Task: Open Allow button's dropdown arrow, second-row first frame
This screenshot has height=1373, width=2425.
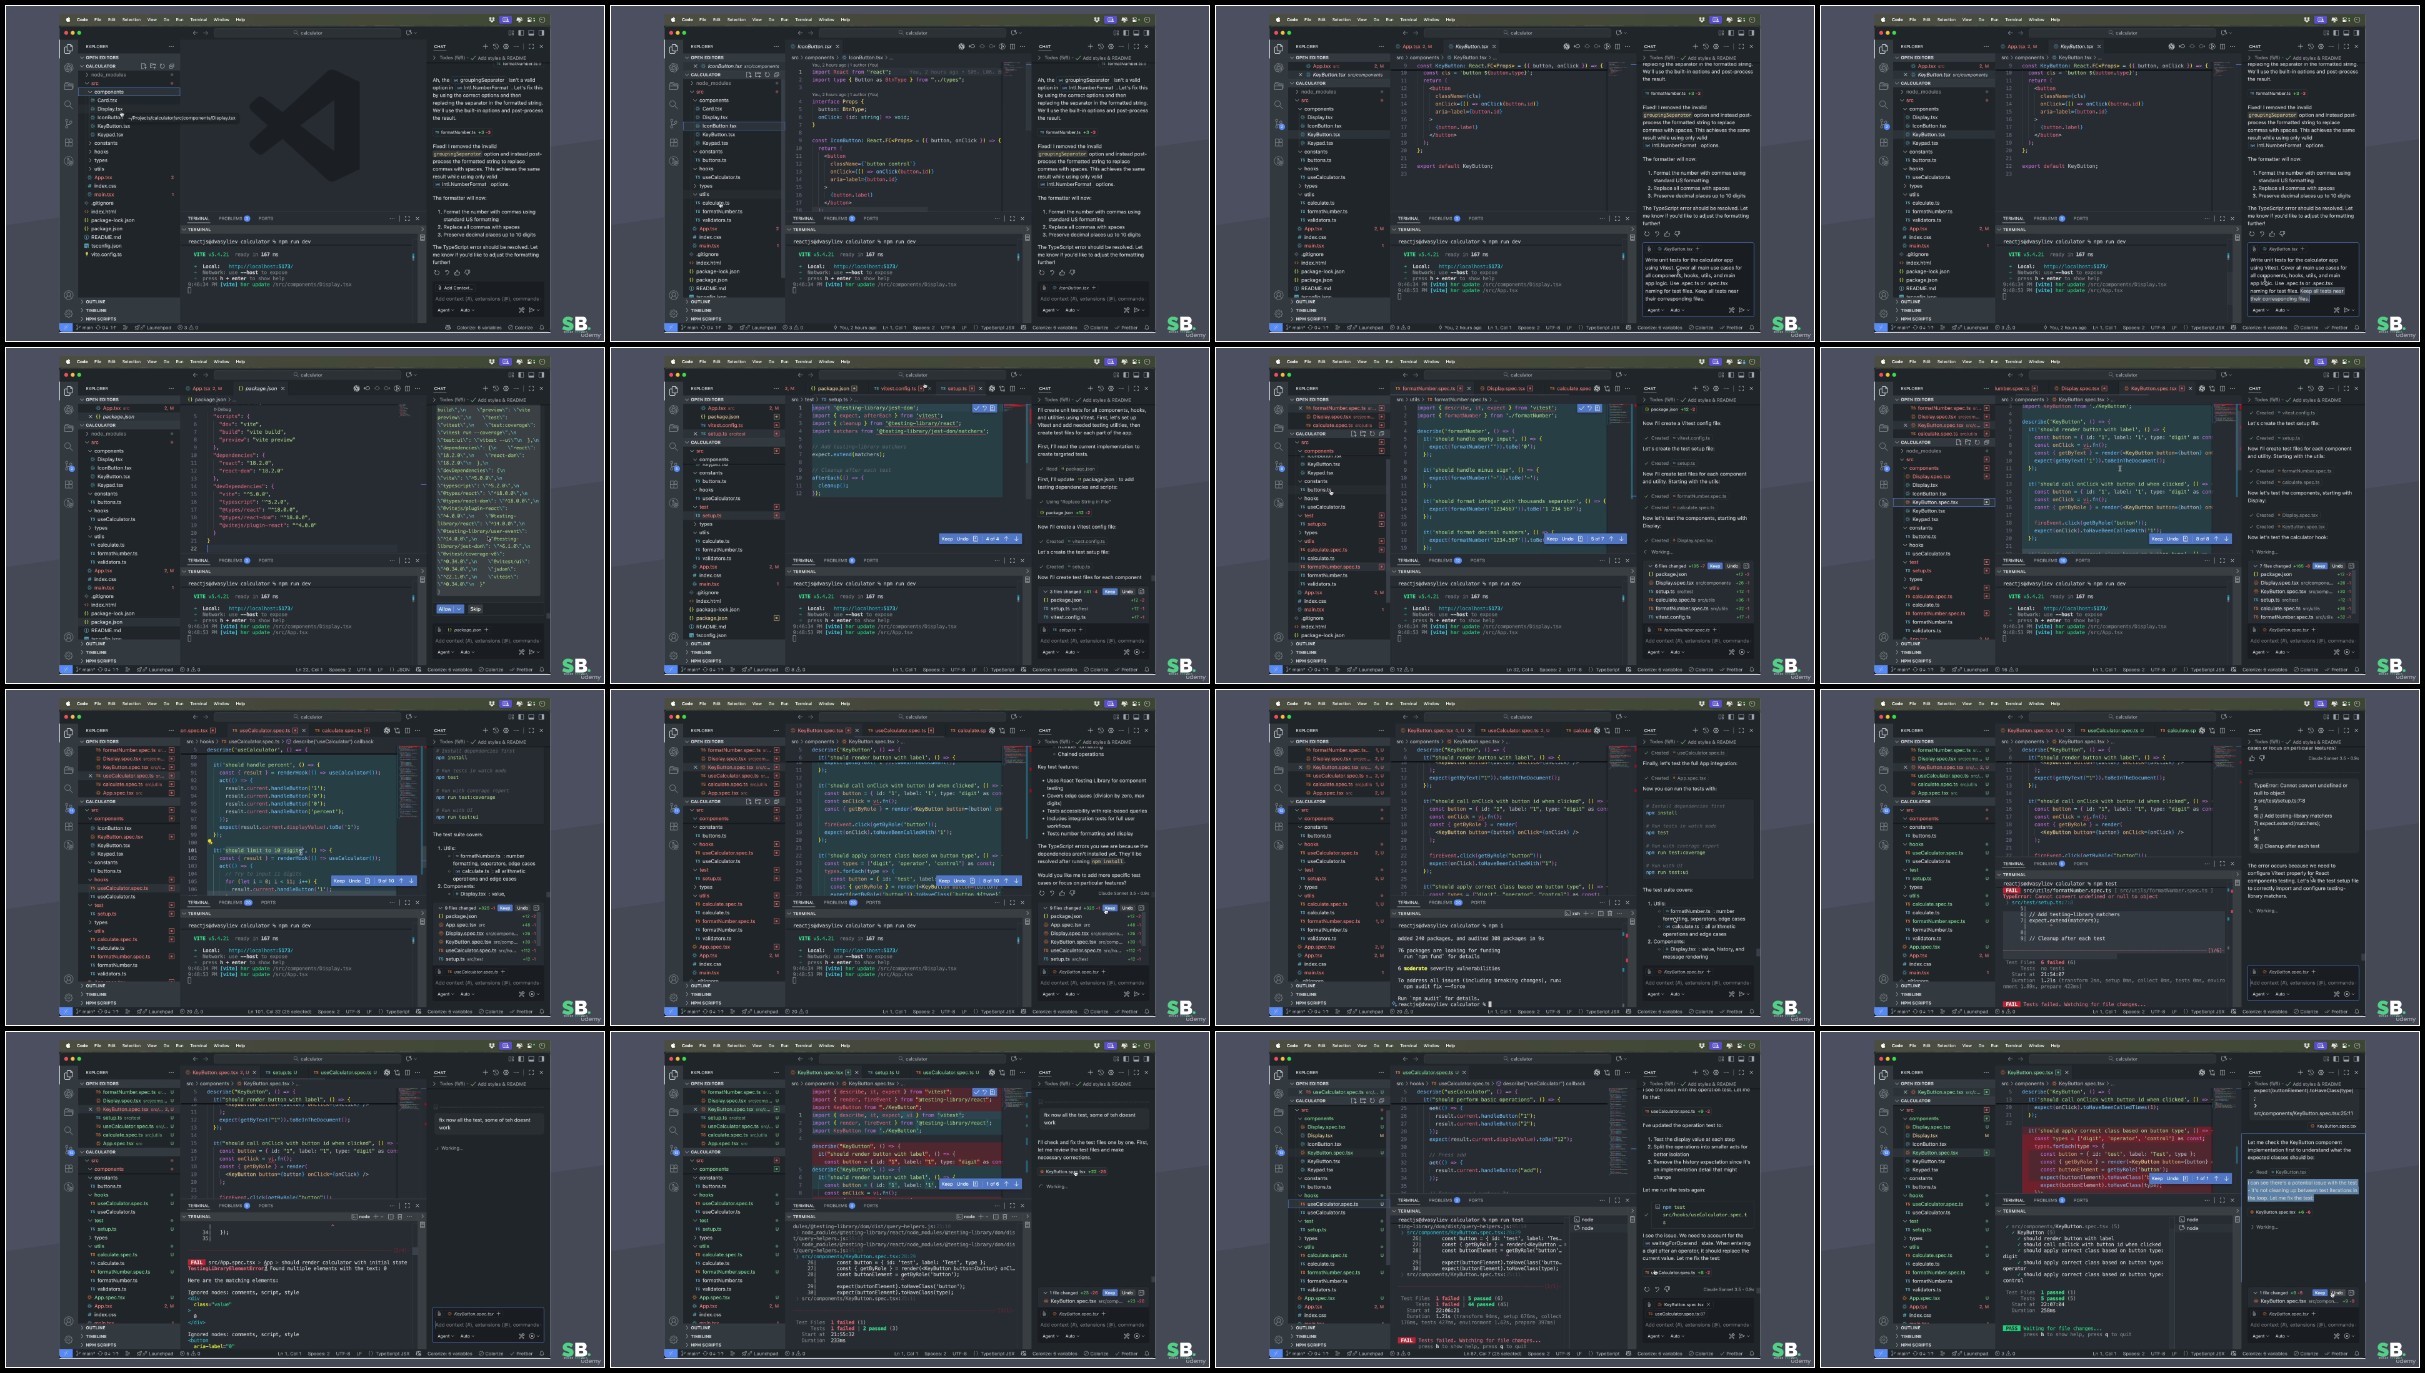Action: 459,609
